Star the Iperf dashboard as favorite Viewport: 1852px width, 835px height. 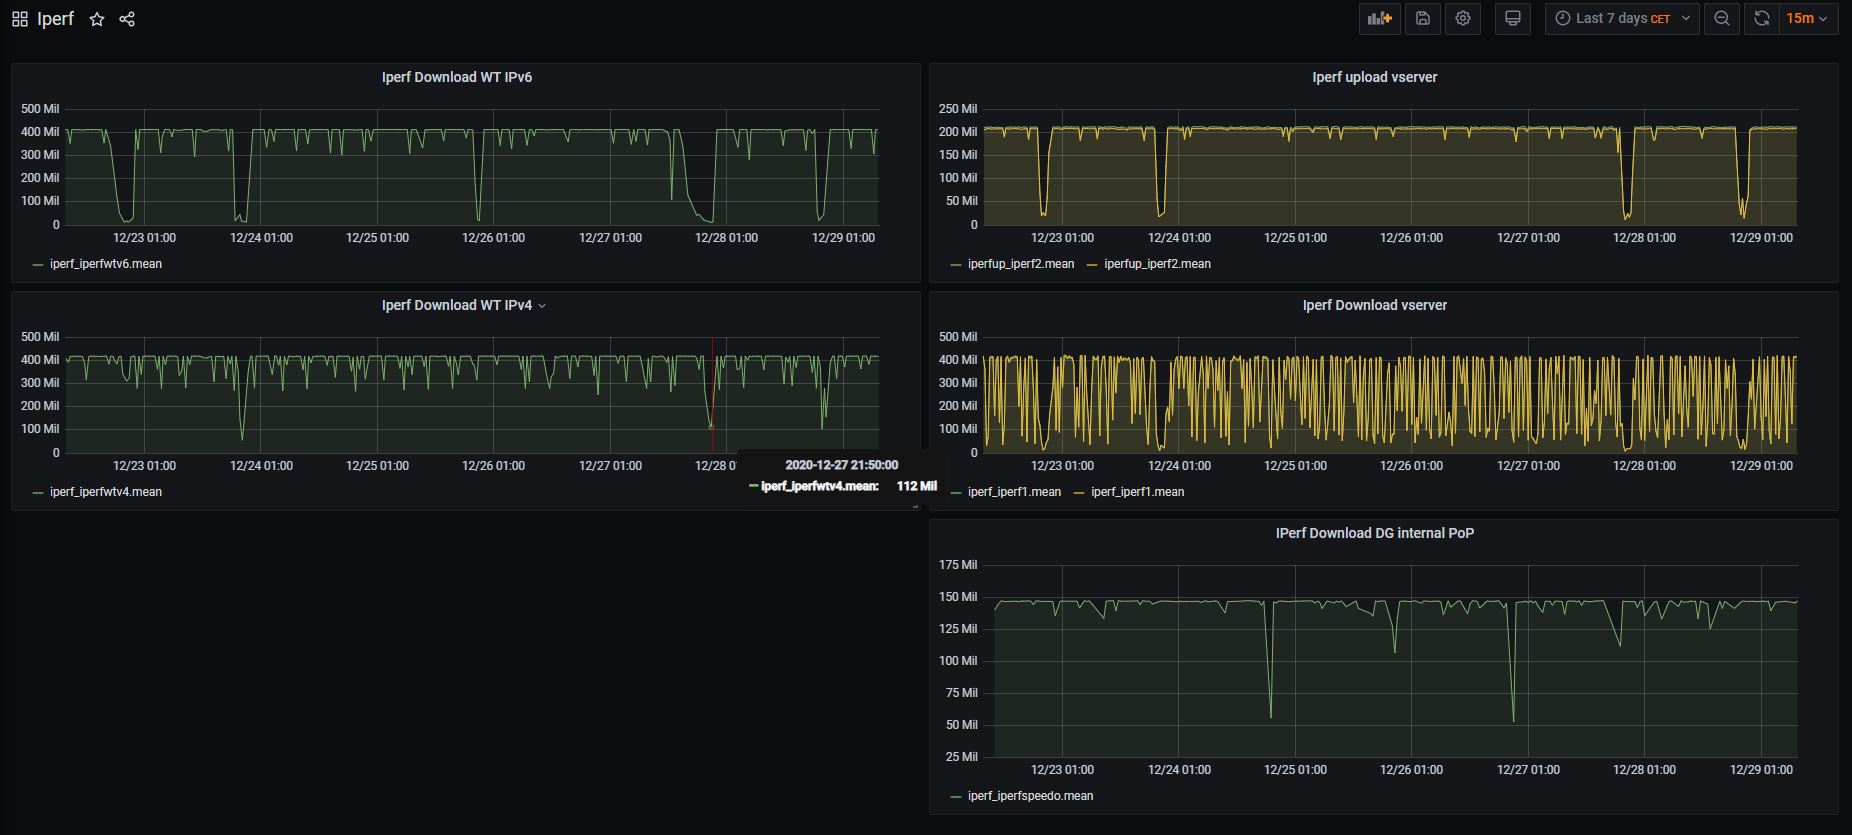97,19
